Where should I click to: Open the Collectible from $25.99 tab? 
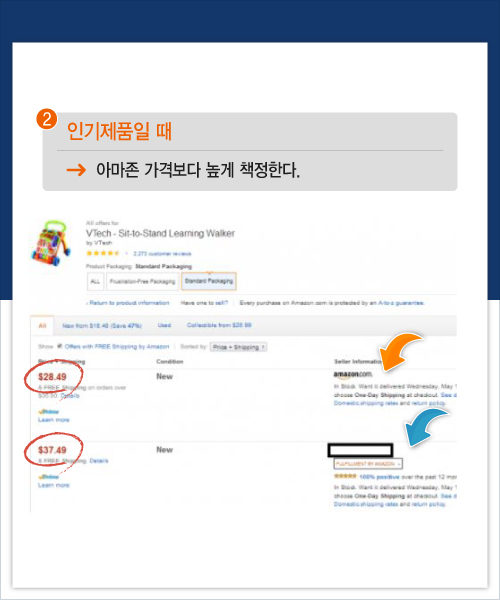[x=219, y=325]
